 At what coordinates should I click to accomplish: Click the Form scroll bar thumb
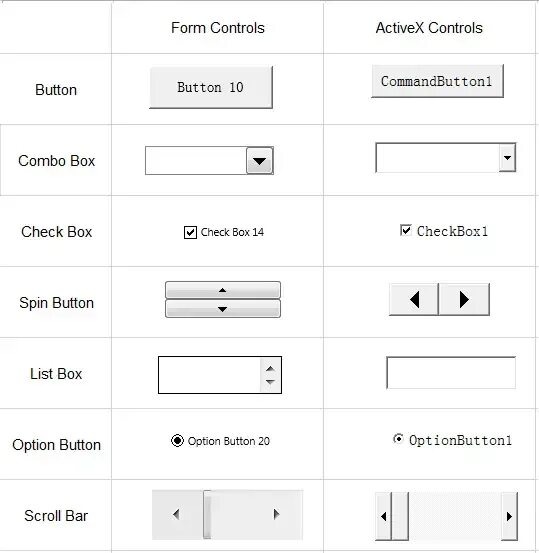[x=207, y=515]
